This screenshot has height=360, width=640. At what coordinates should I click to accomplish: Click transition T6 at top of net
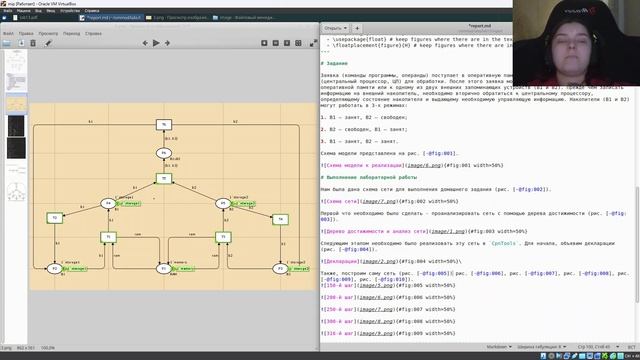click(164, 124)
